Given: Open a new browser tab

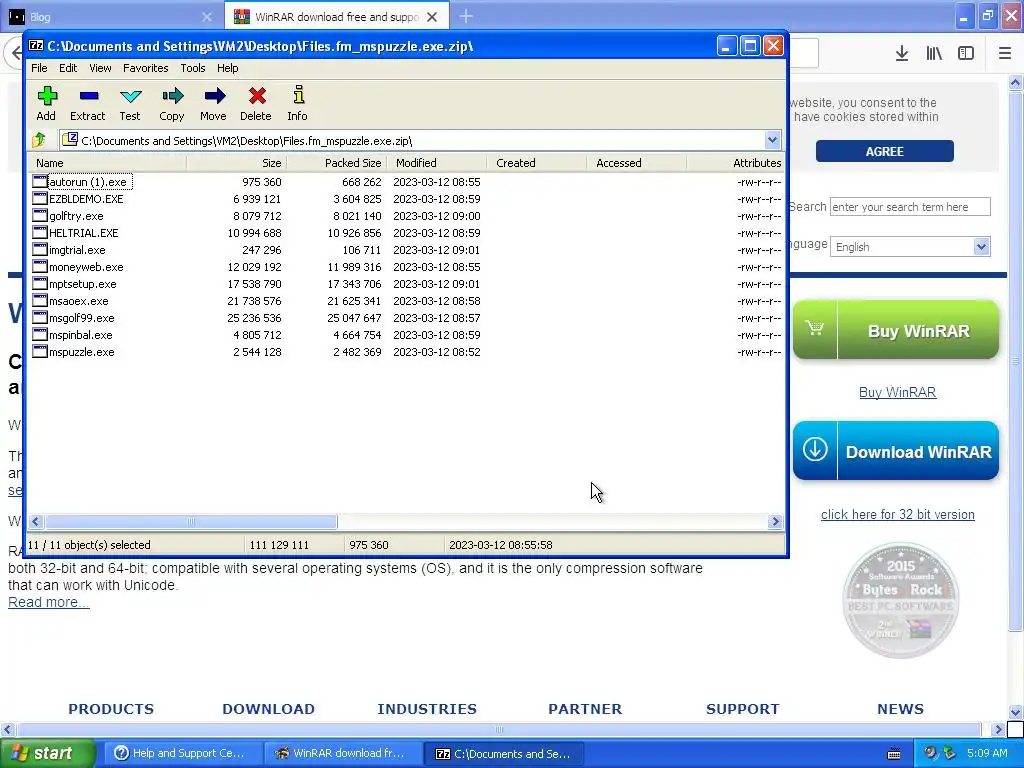Looking at the screenshot, I should pyautogui.click(x=466, y=16).
